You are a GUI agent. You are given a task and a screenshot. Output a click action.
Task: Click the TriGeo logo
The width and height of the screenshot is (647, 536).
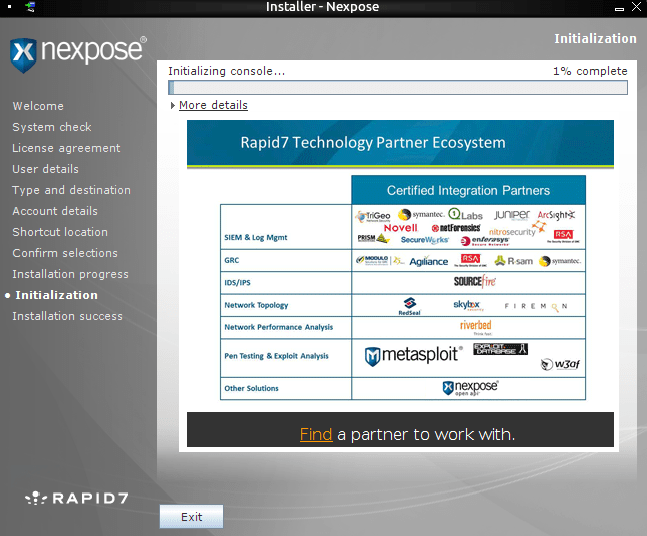pyautogui.click(x=373, y=216)
